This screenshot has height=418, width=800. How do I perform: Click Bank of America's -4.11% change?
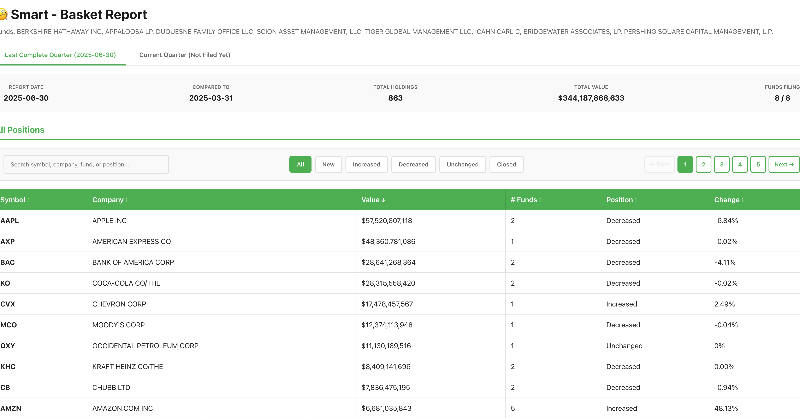[725, 262]
